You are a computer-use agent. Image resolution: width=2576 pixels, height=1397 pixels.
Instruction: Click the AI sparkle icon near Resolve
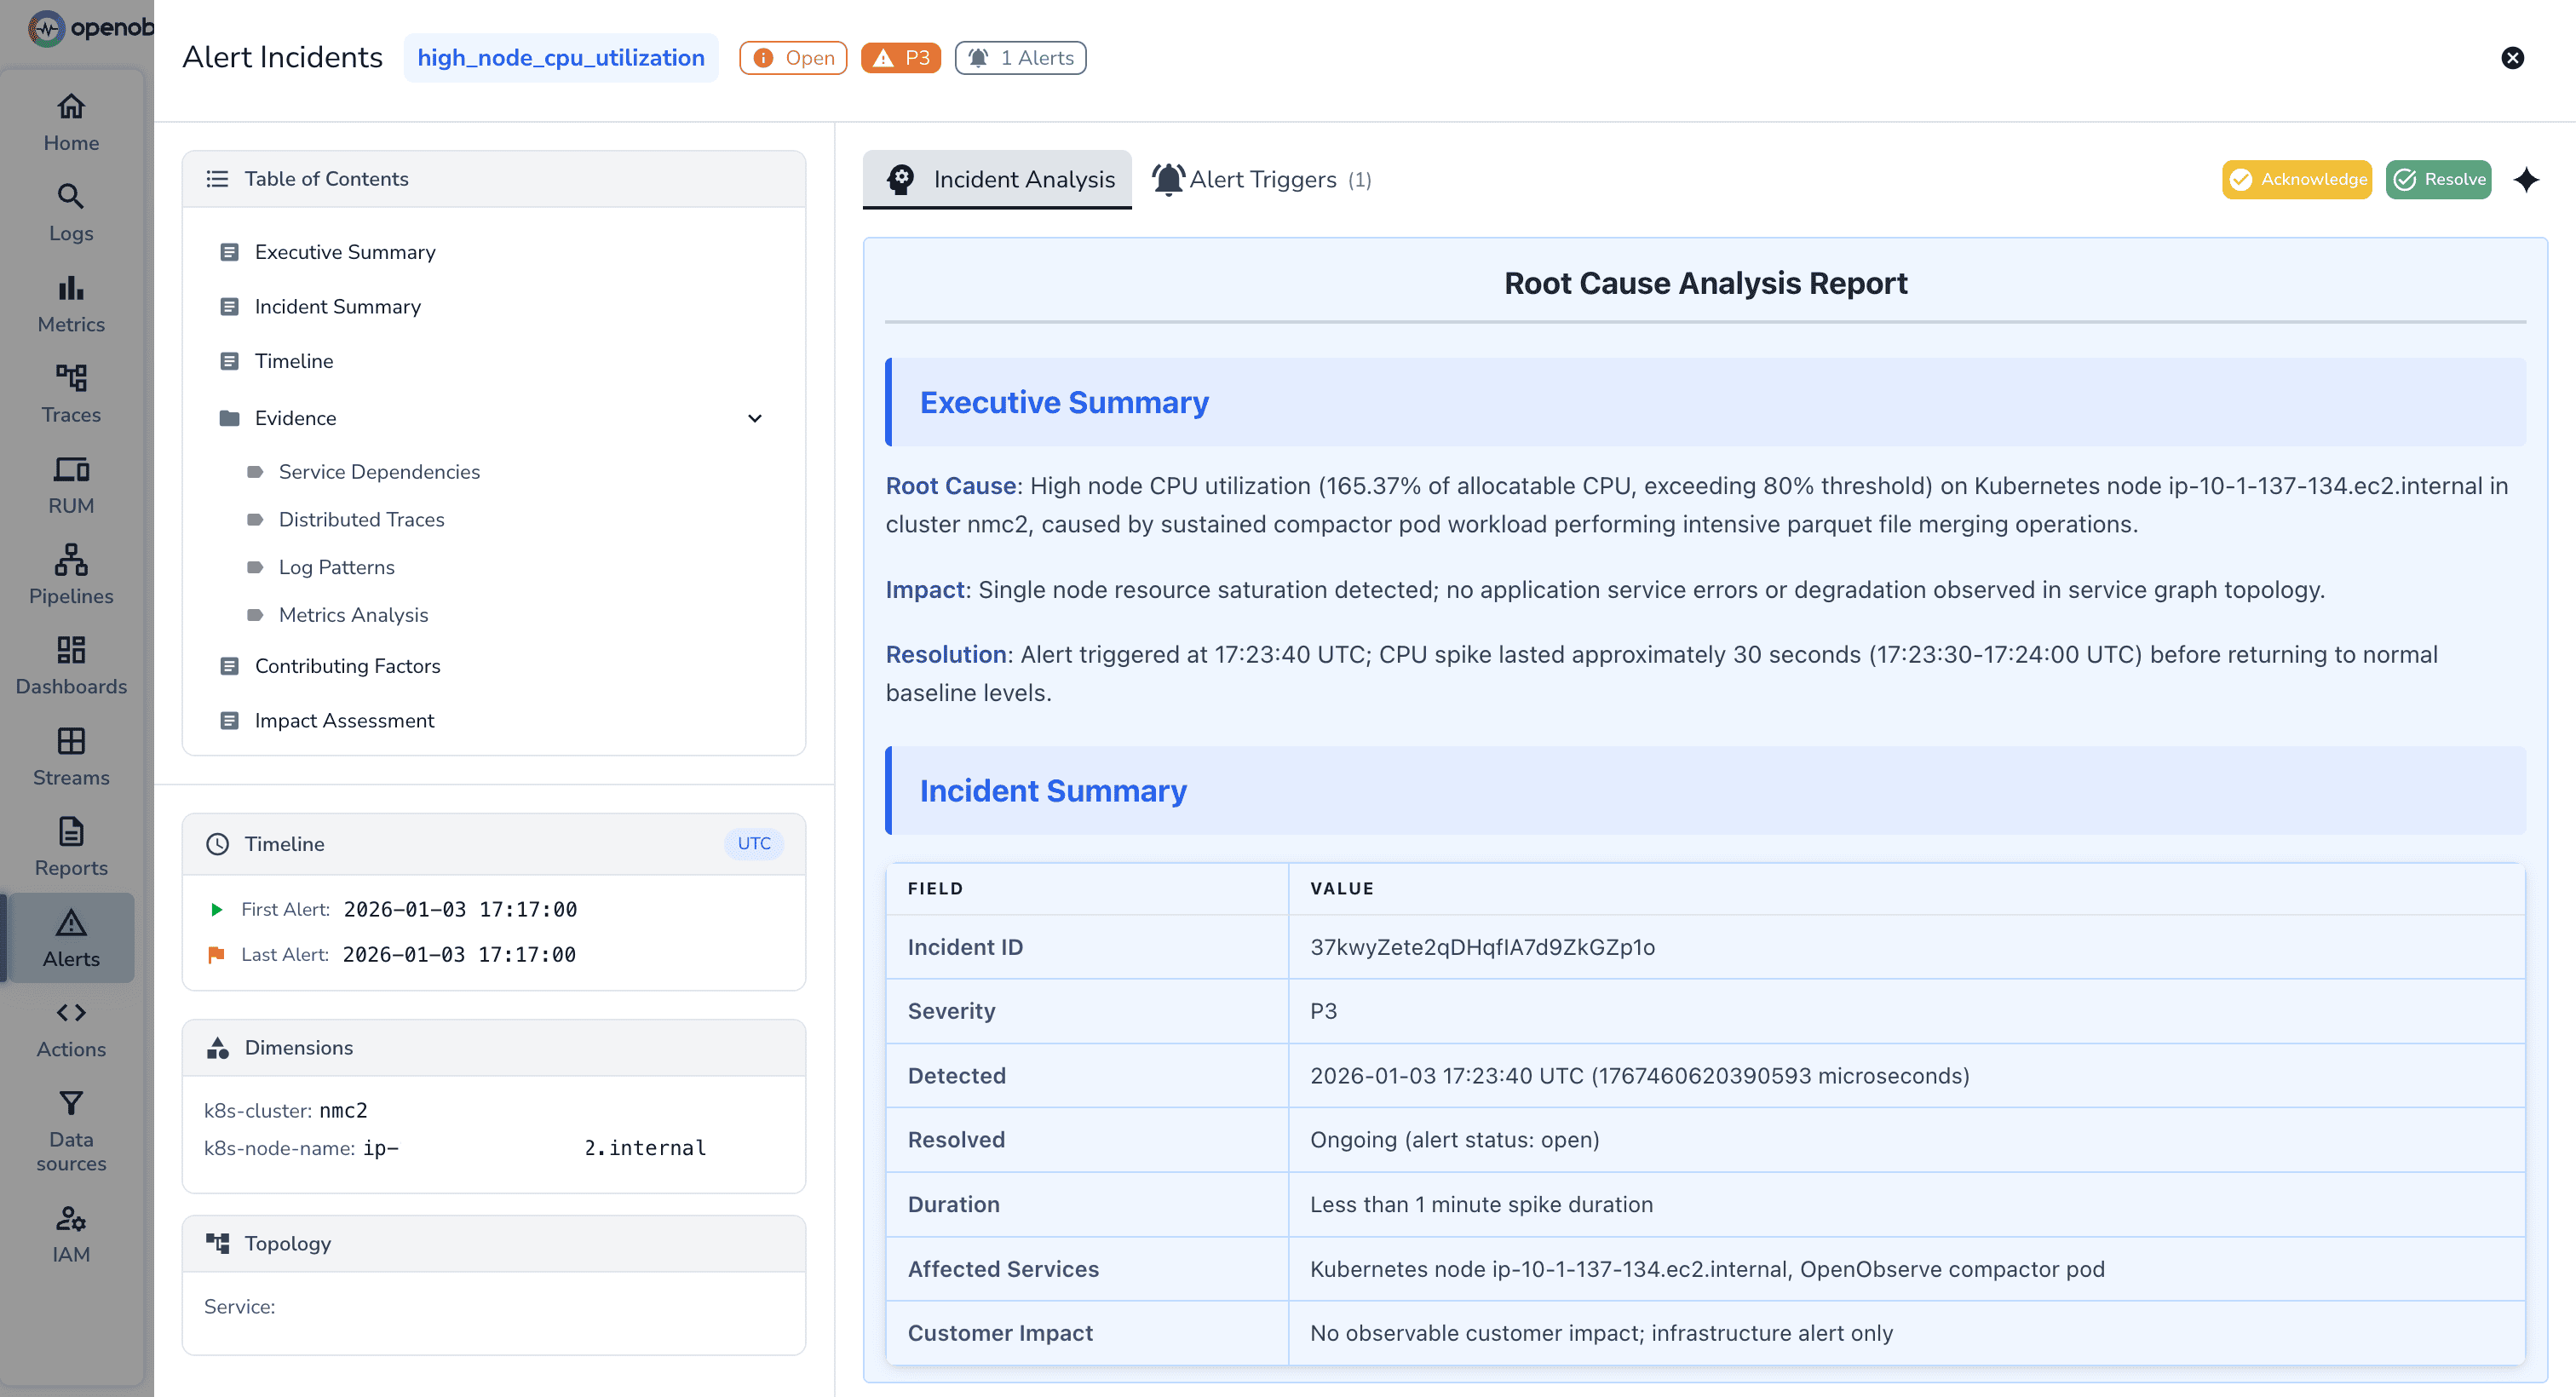[2527, 180]
